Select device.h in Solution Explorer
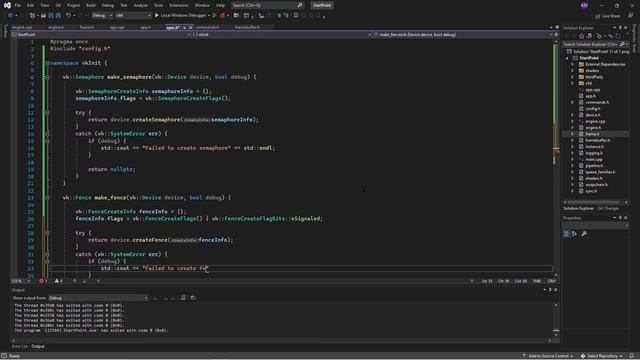The width and height of the screenshot is (640, 360). (x=592, y=115)
